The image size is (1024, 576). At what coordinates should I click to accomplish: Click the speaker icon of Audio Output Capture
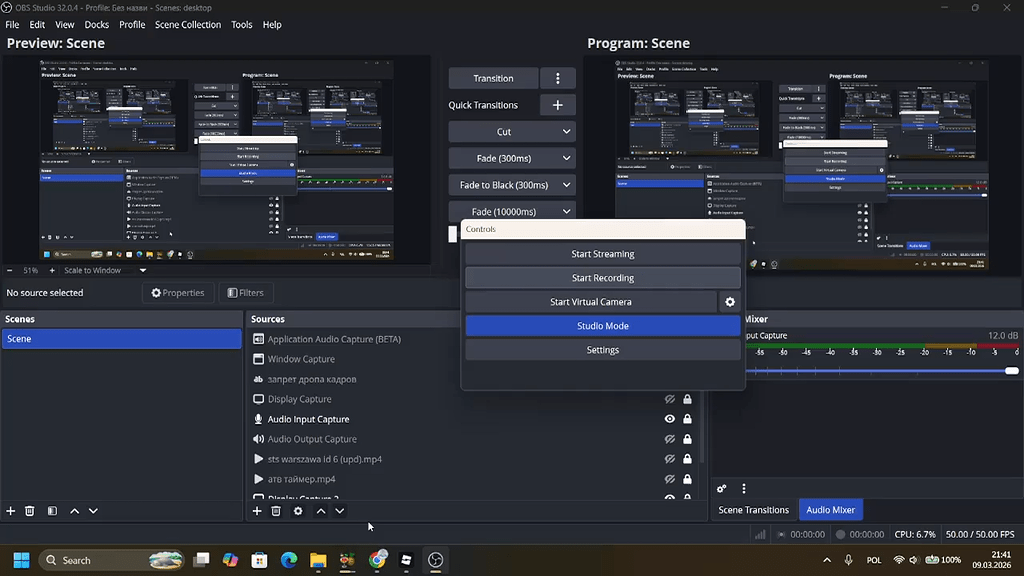pos(259,439)
